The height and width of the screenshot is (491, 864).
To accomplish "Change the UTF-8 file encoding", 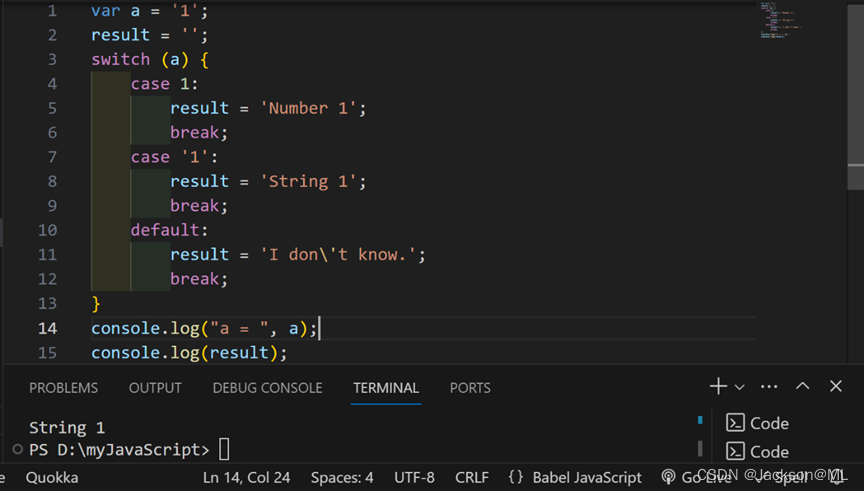I will click(x=414, y=478).
